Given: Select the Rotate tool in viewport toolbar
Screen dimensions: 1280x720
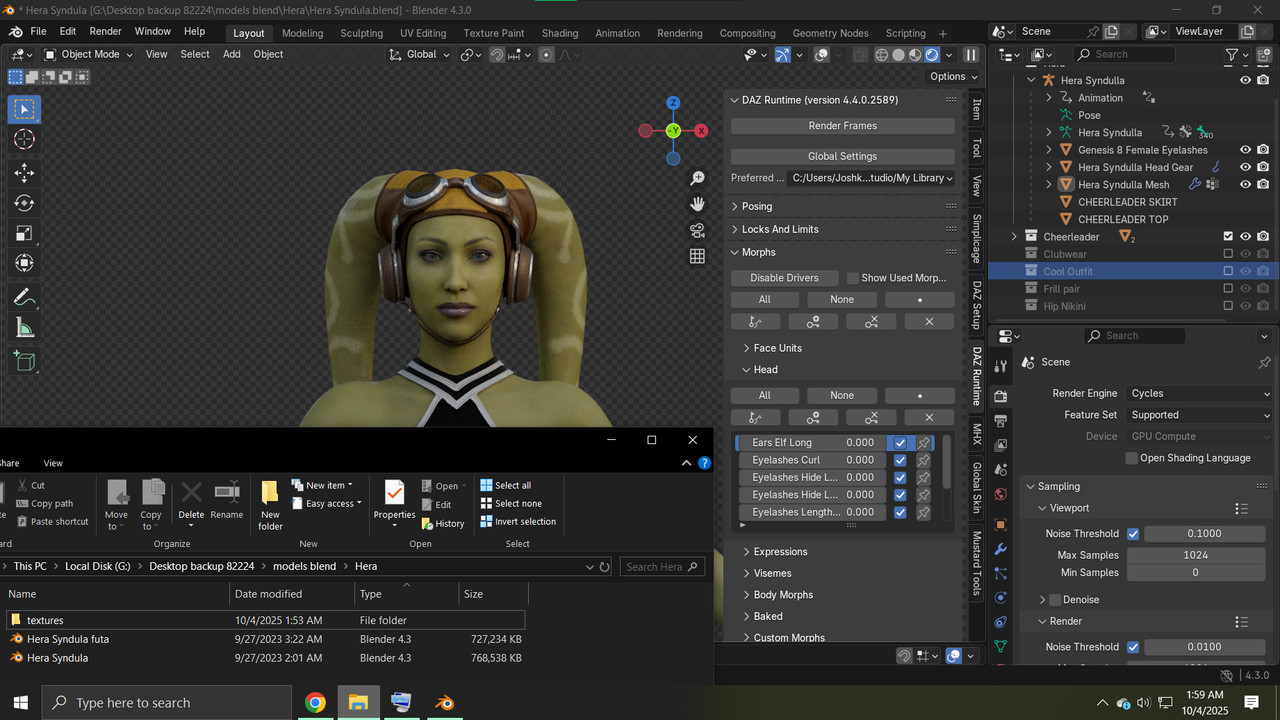Looking at the screenshot, I should (24, 203).
